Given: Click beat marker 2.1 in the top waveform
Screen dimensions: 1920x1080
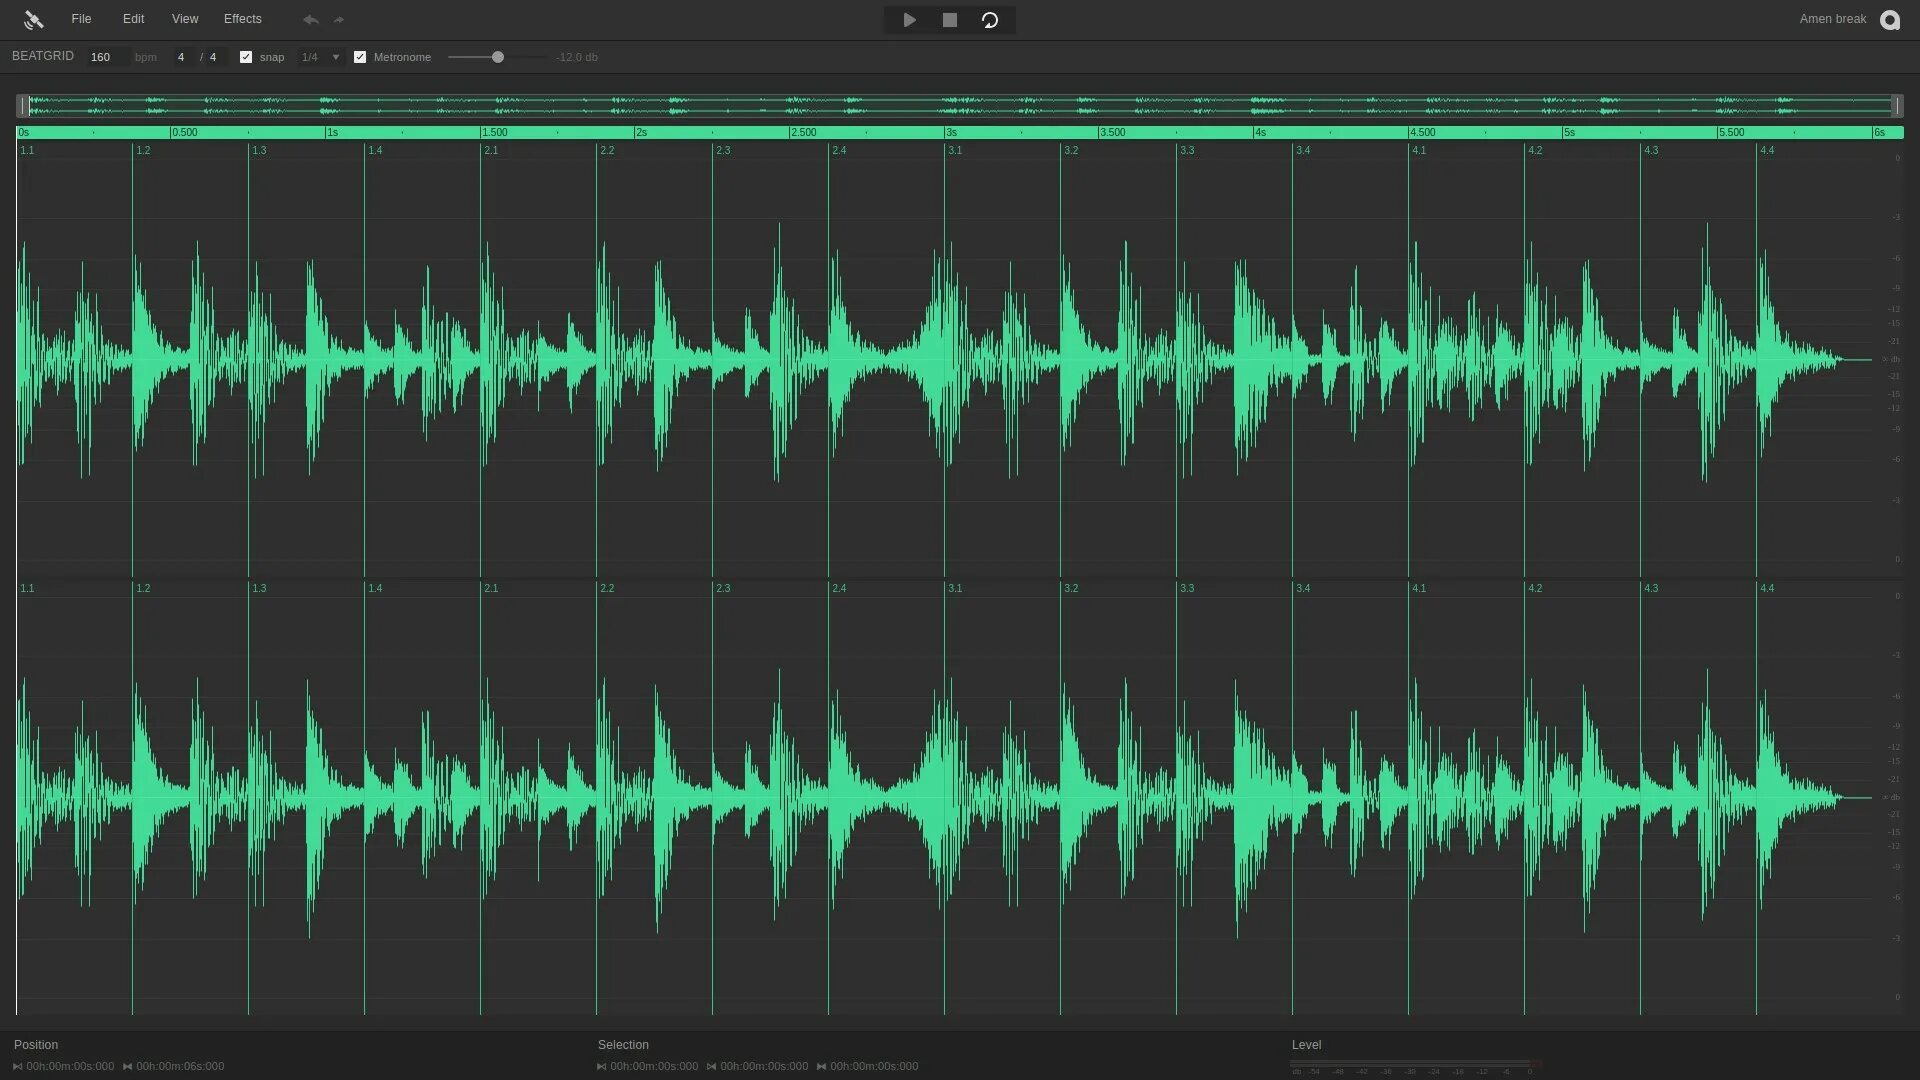Looking at the screenshot, I should pyautogui.click(x=490, y=150).
